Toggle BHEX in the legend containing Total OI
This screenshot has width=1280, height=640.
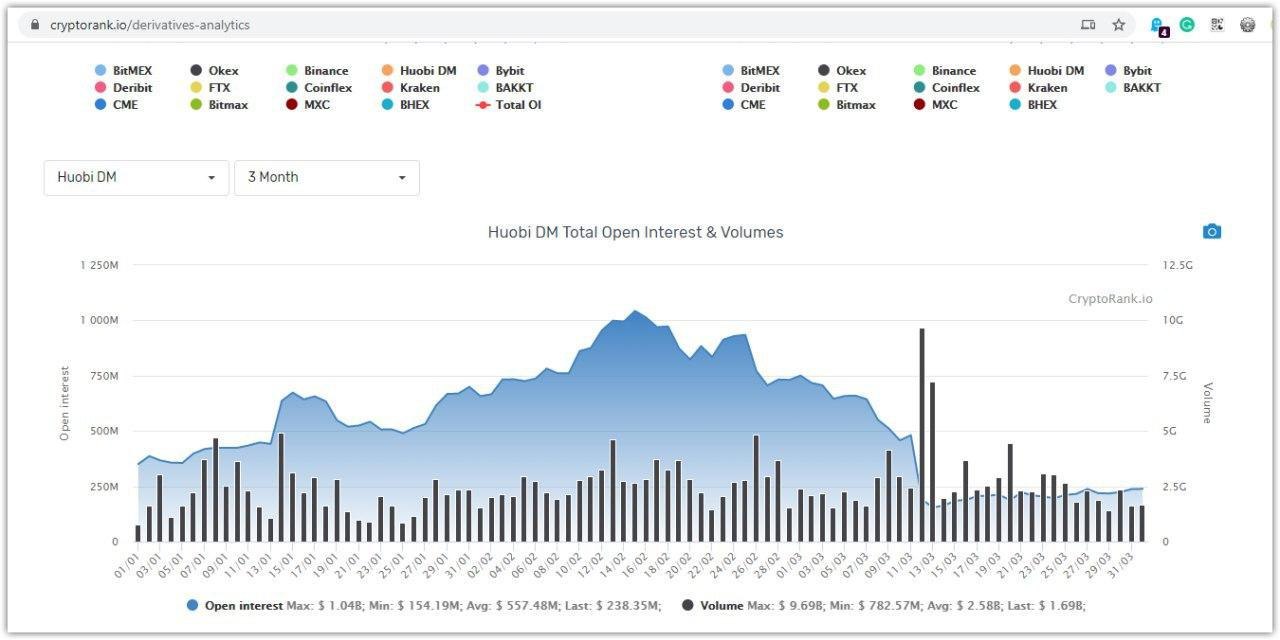click(405, 105)
